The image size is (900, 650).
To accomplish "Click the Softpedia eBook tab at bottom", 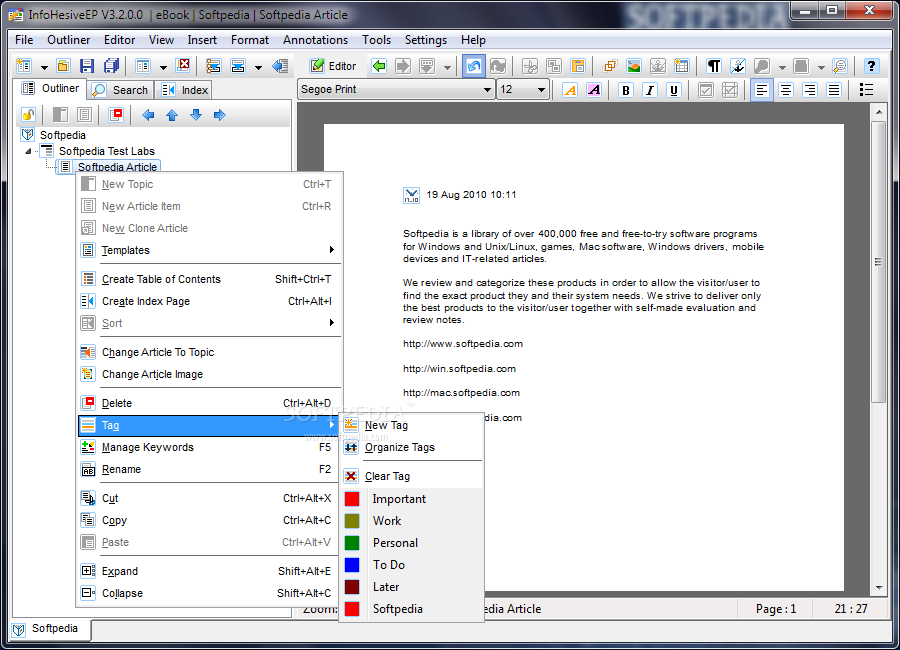I will point(51,629).
